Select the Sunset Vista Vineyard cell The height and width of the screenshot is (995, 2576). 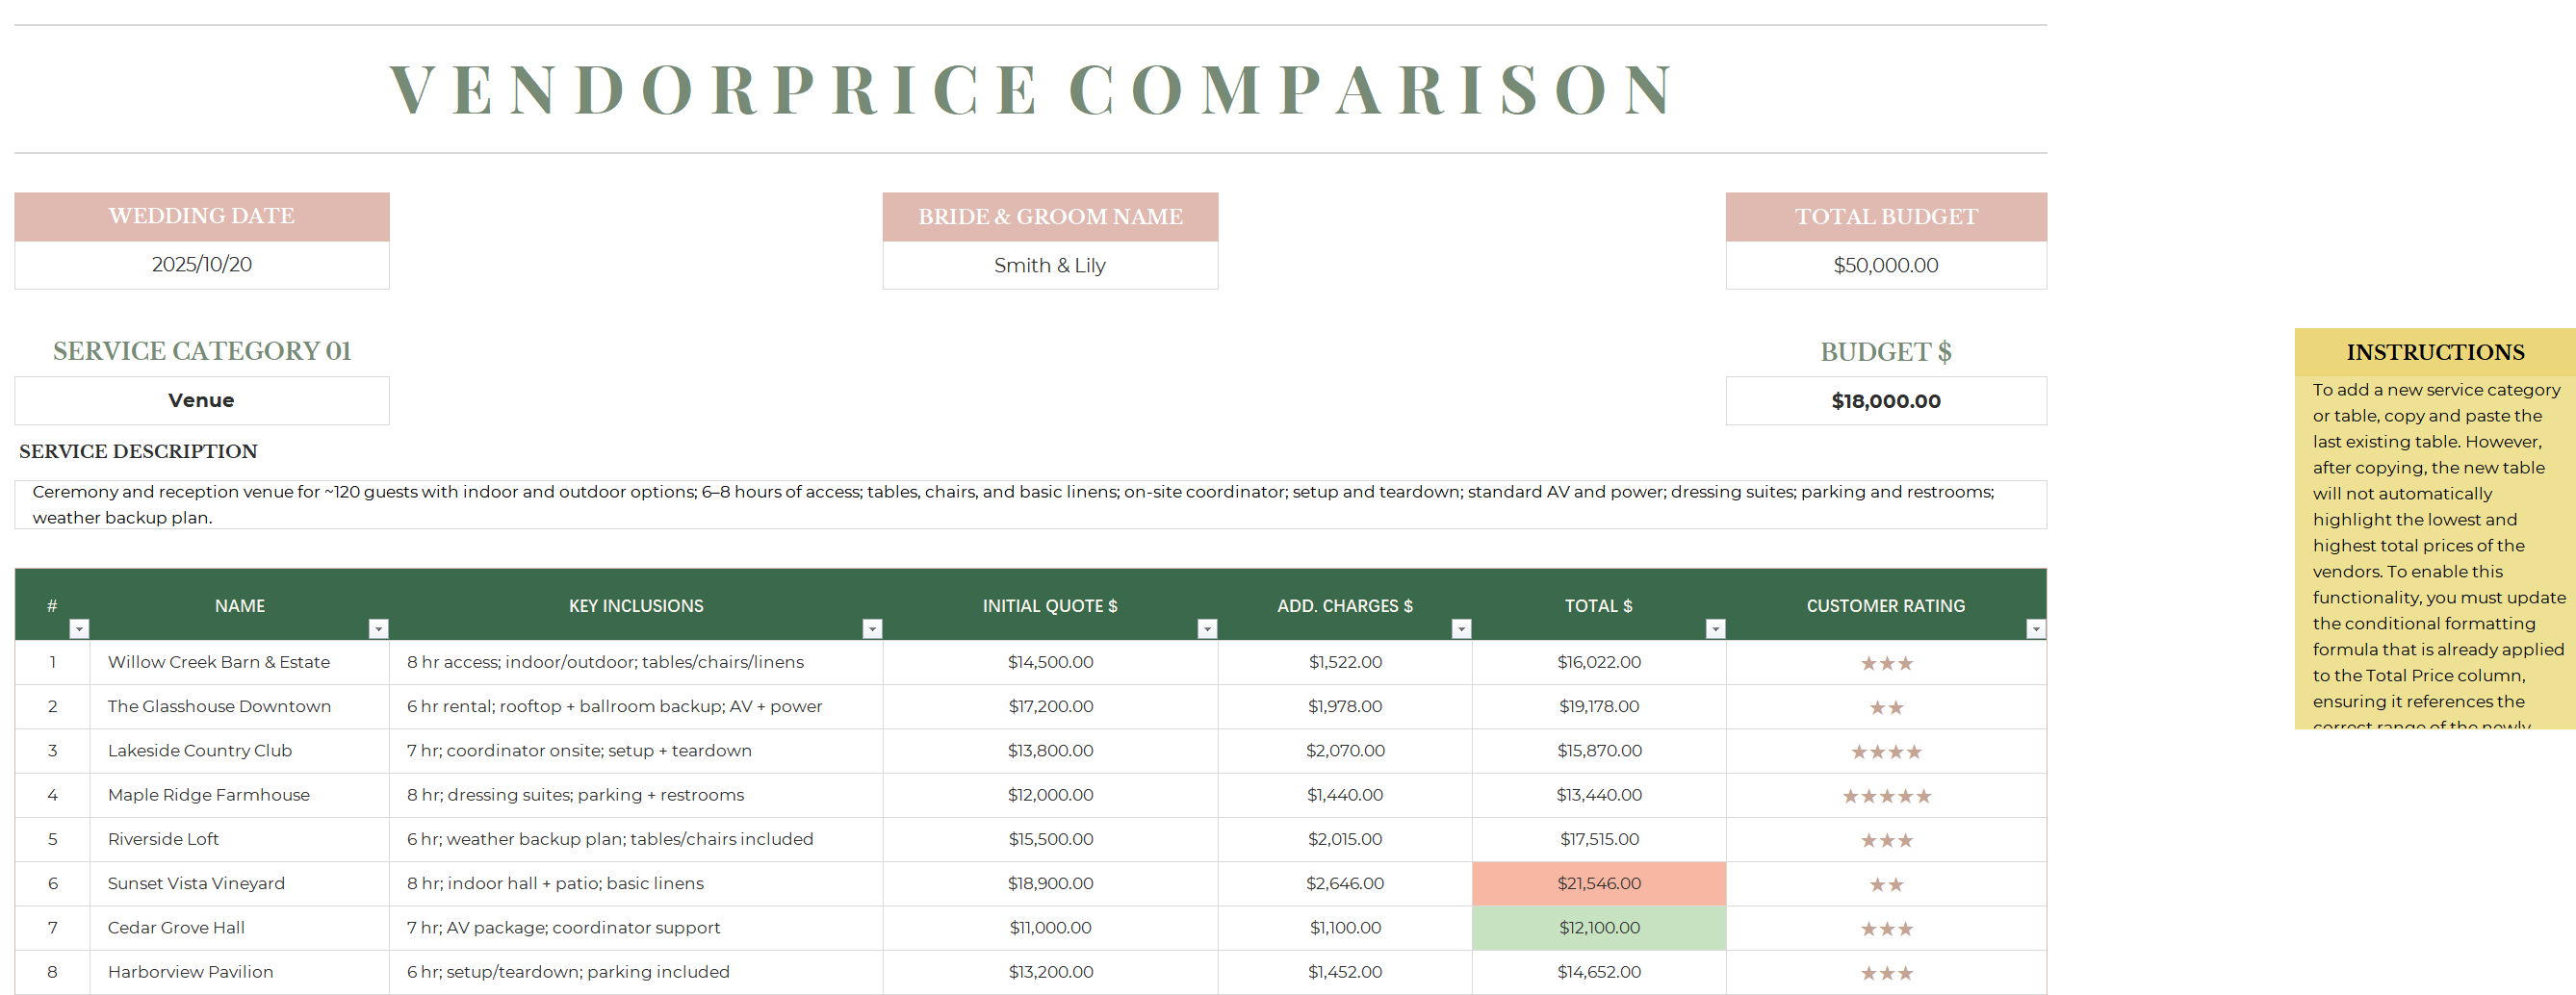(x=239, y=883)
